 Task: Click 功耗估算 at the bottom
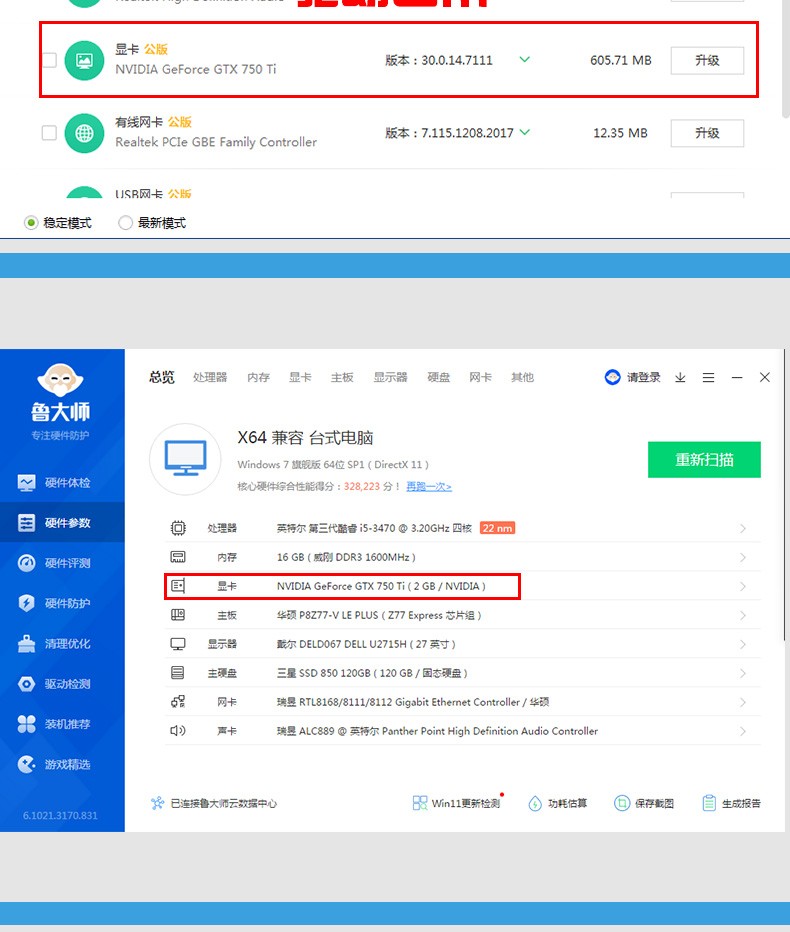tap(558, 803)
